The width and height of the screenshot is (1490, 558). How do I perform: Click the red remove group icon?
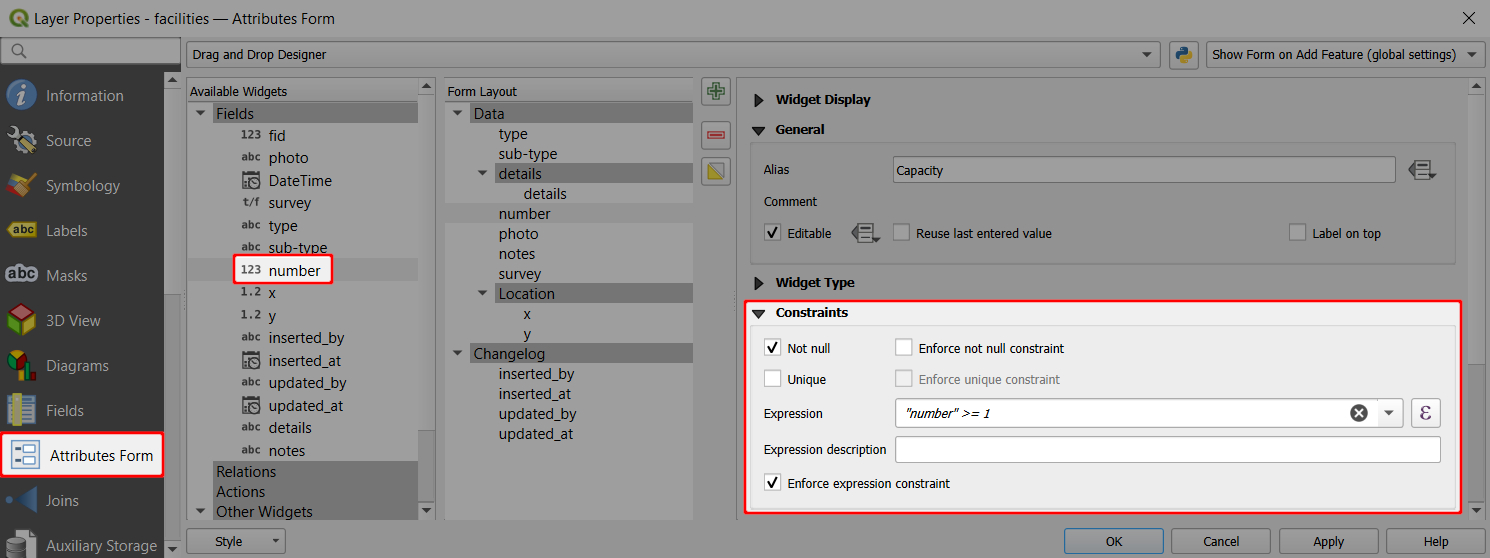[x=715, y=133]
